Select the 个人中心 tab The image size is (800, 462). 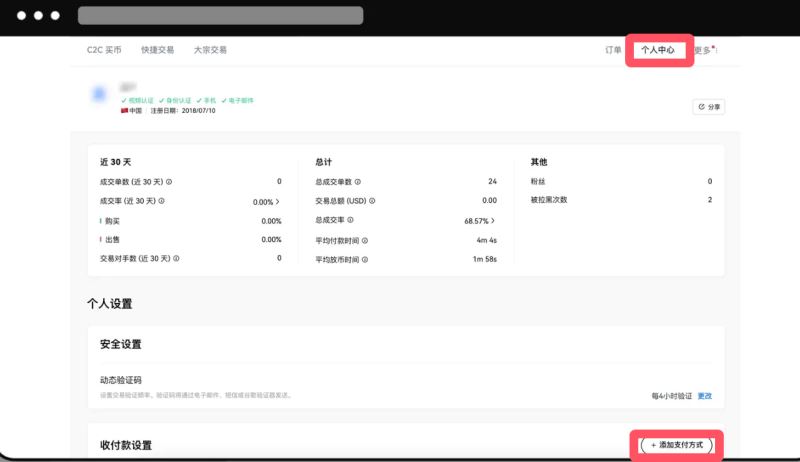click(658, 50)
